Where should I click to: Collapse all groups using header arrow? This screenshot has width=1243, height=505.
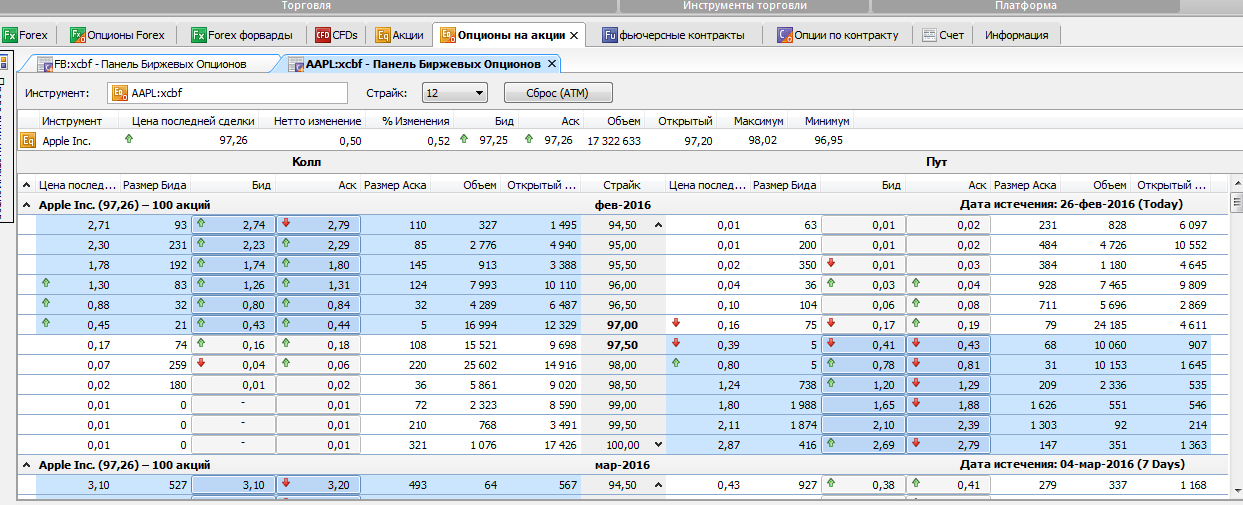26,185
